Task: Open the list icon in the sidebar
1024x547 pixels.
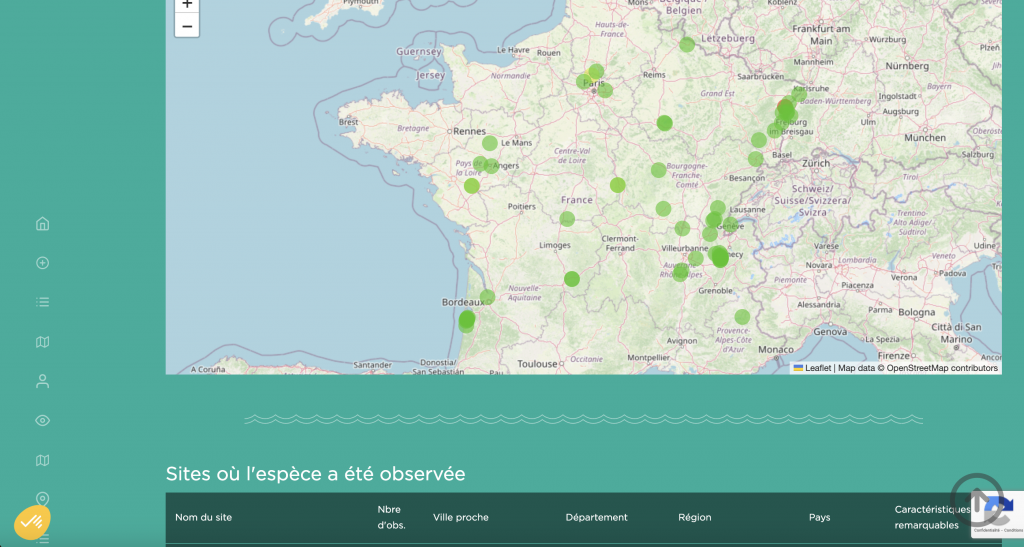Action: (x=42, y=302)
